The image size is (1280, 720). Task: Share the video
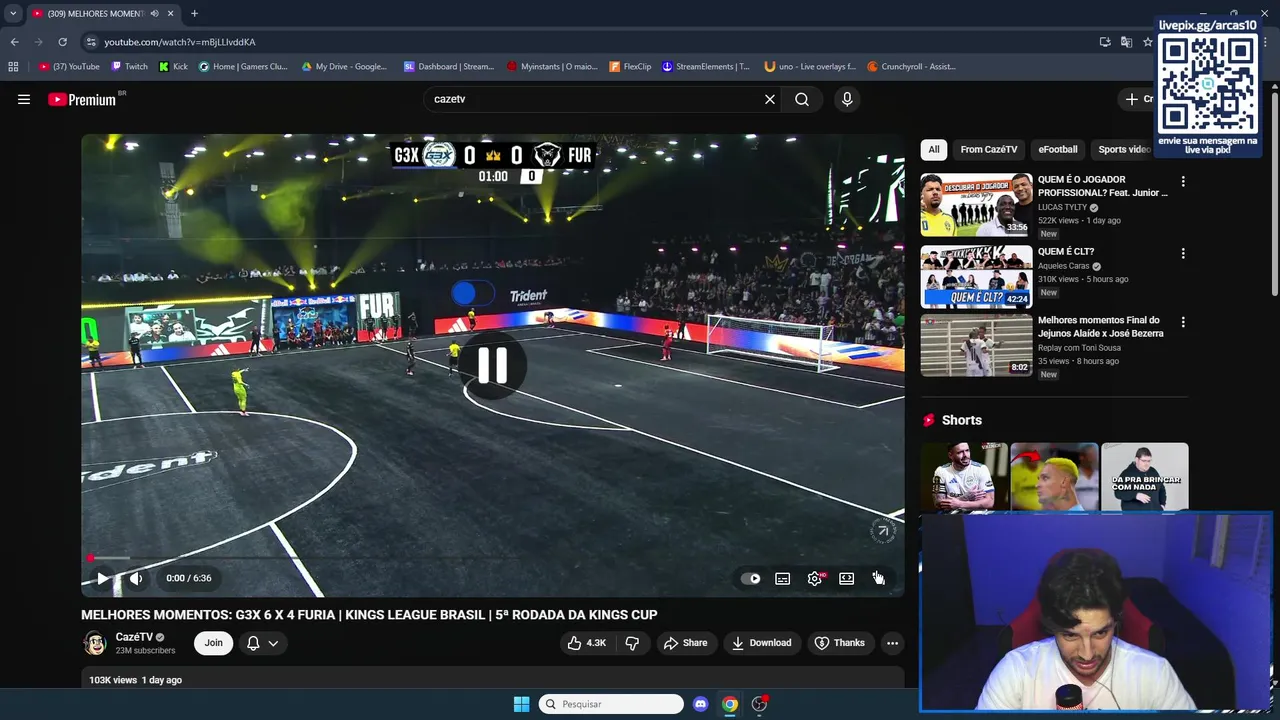pyautogui.click(x=685, y=643)
